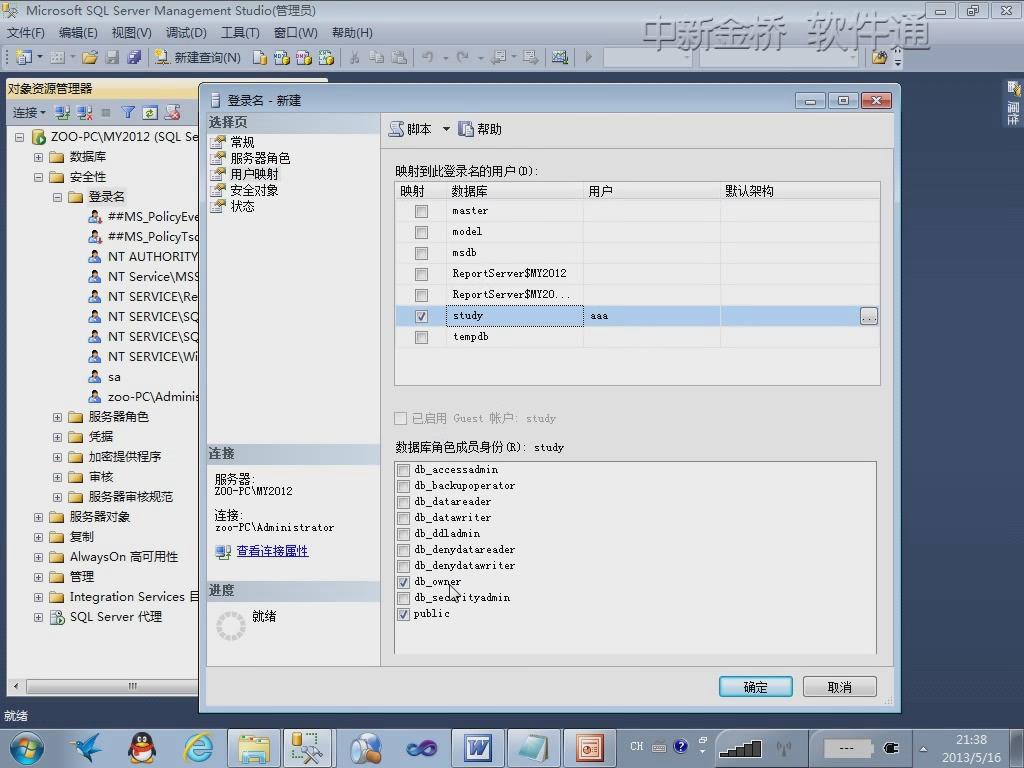Open the General page (常规)
This screenshot has height=768, width=1024.
click(242, 142)
